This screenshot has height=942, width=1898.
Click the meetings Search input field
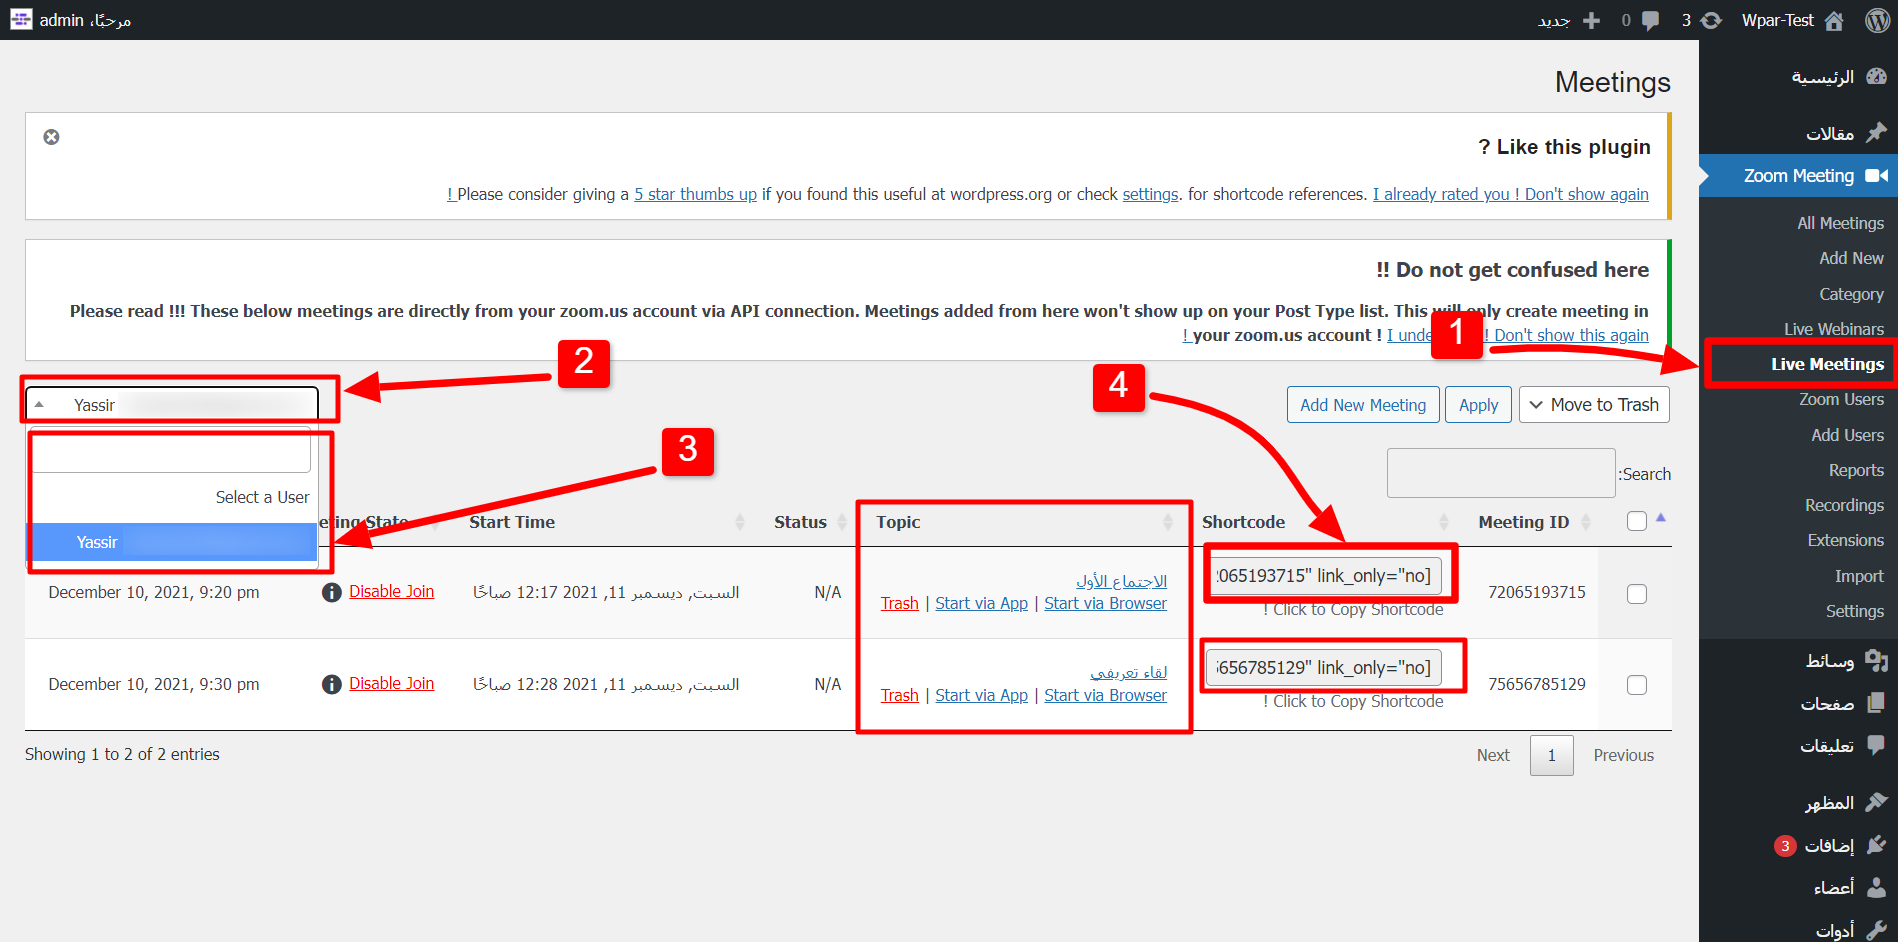pyautogui.click(x=1501, y=473)
